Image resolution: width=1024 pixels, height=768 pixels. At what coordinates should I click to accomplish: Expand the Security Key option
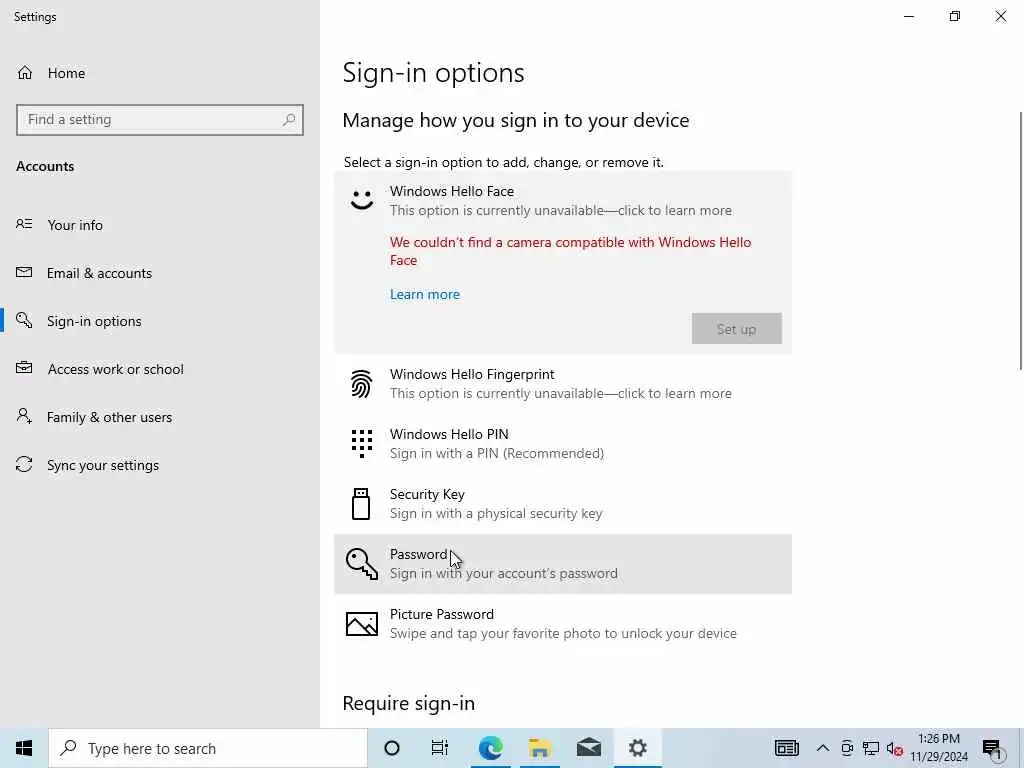(563, 504)
